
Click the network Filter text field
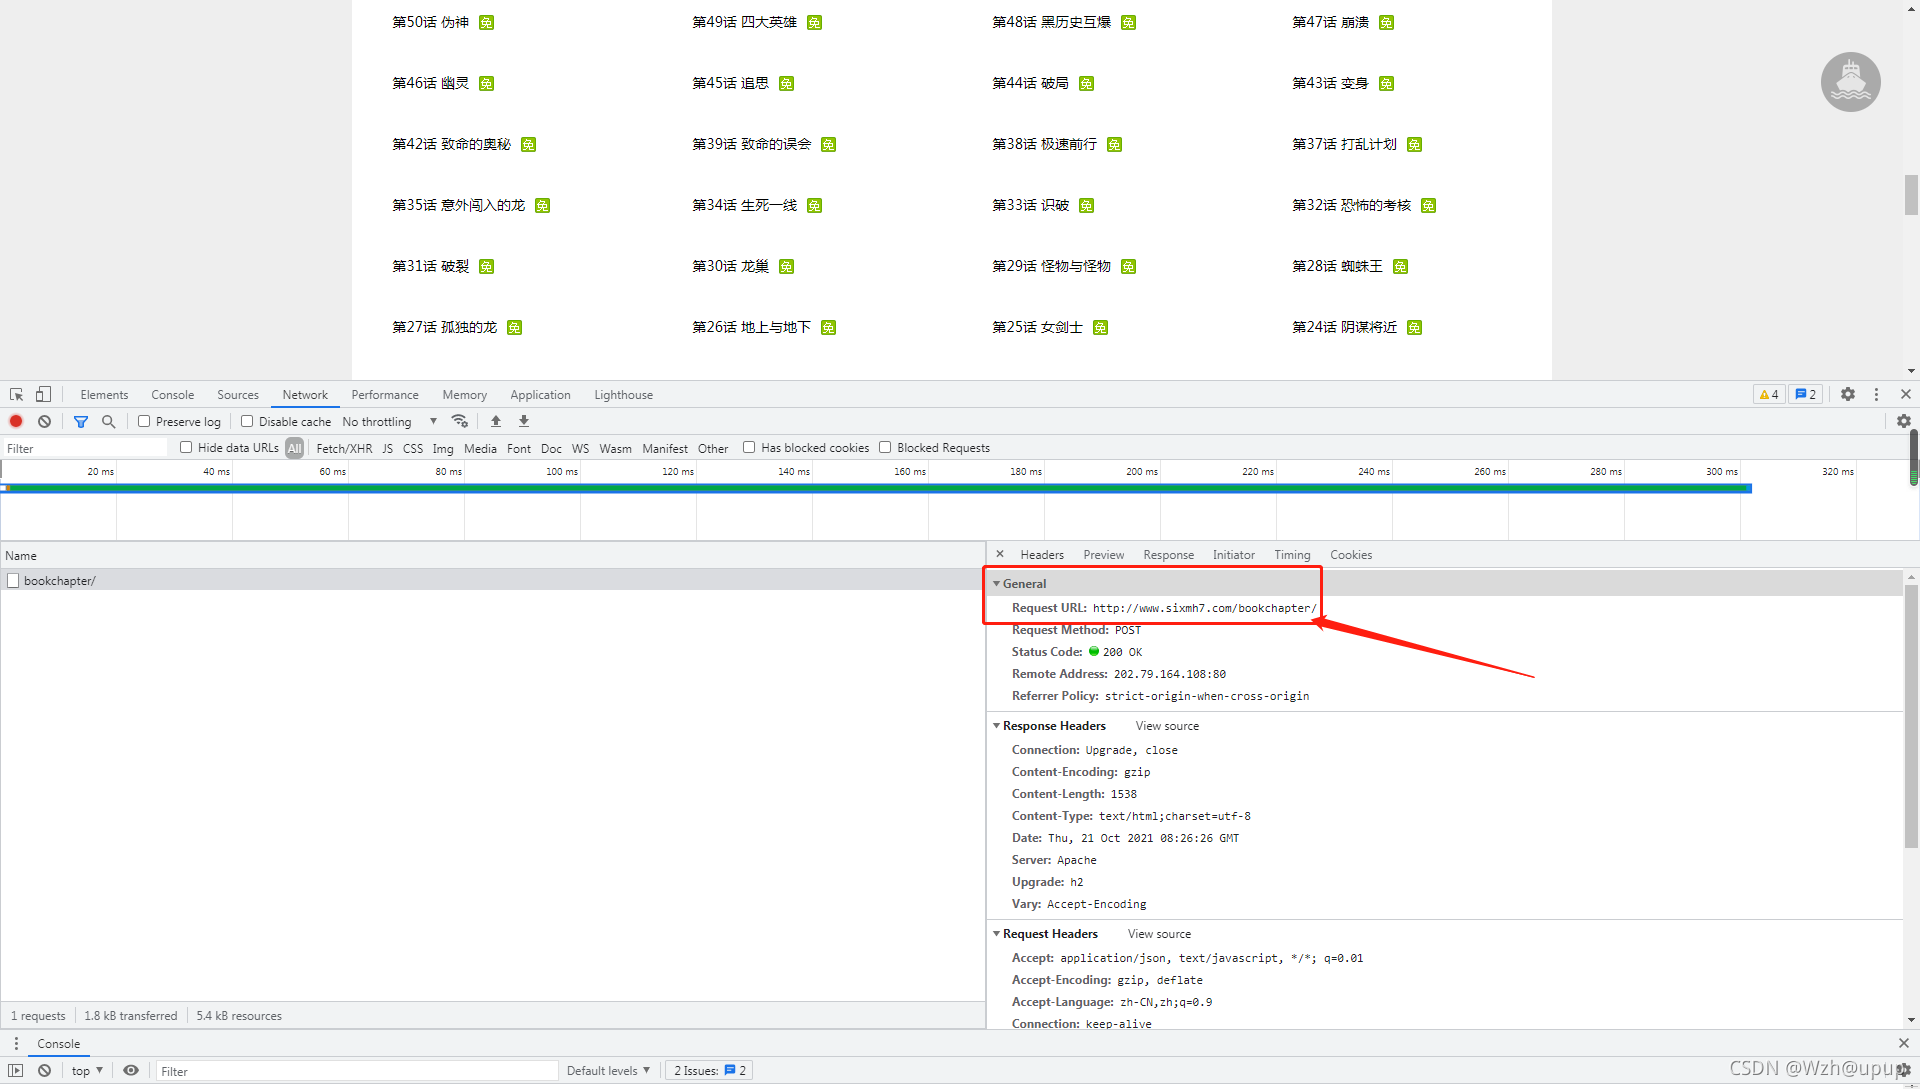(85, 448)
